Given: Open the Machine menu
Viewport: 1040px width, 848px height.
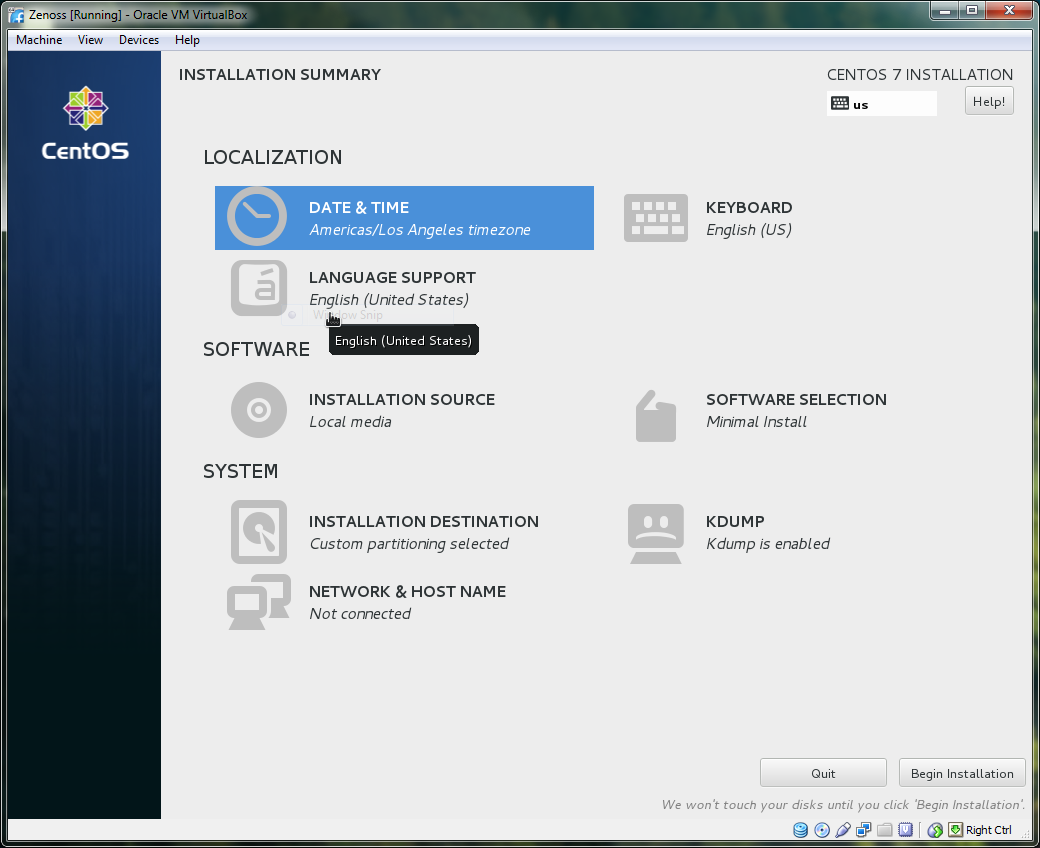Looking at the screenshot, I should (39, 40).
